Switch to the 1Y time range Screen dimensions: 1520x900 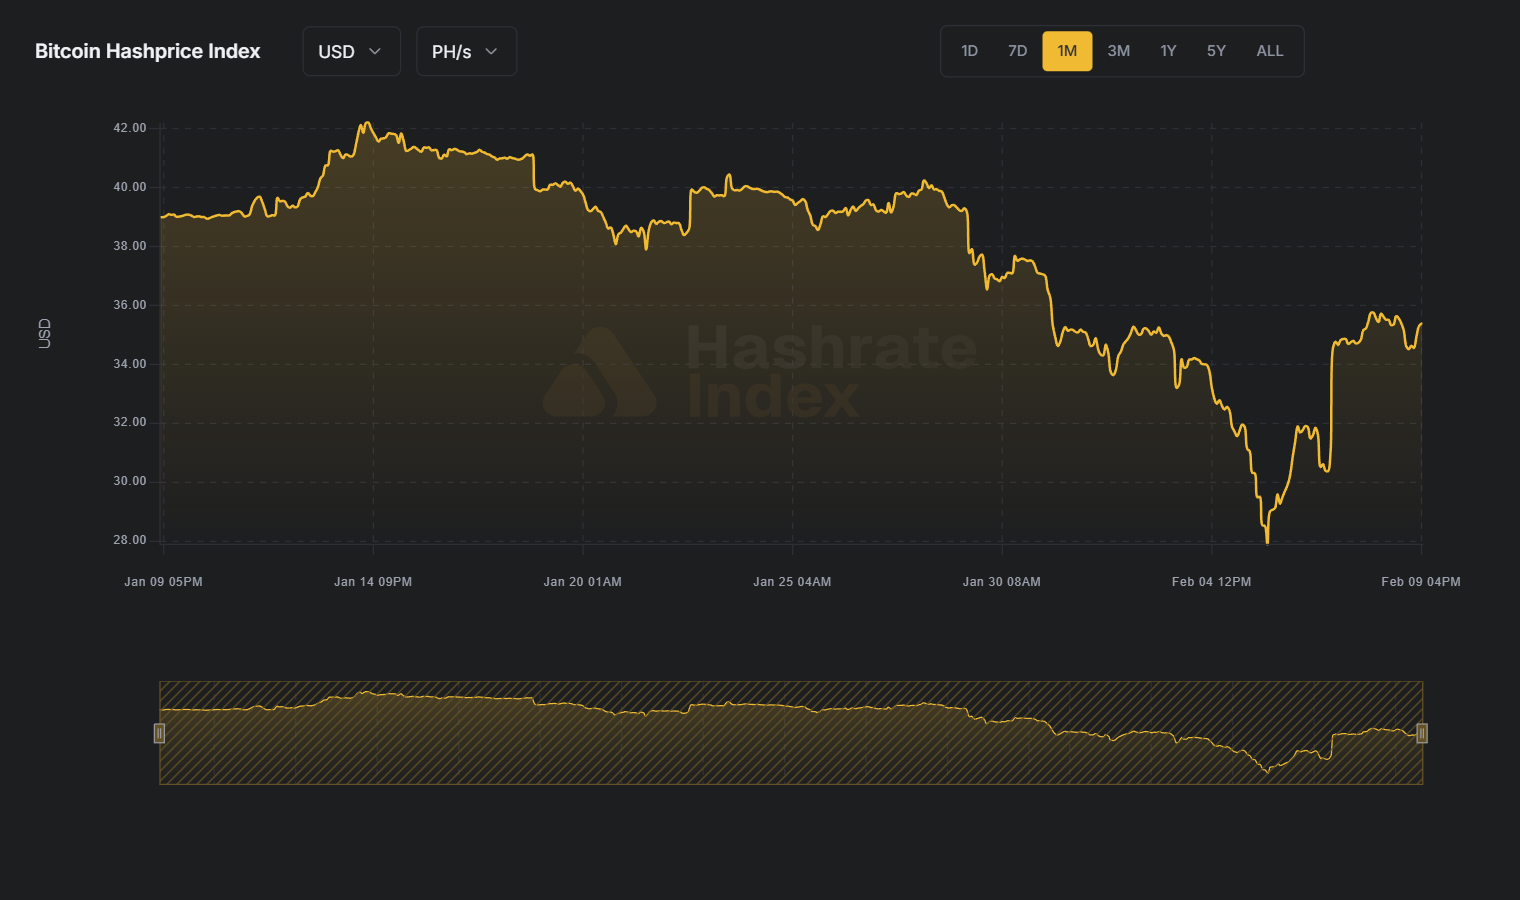point(1168,51)
